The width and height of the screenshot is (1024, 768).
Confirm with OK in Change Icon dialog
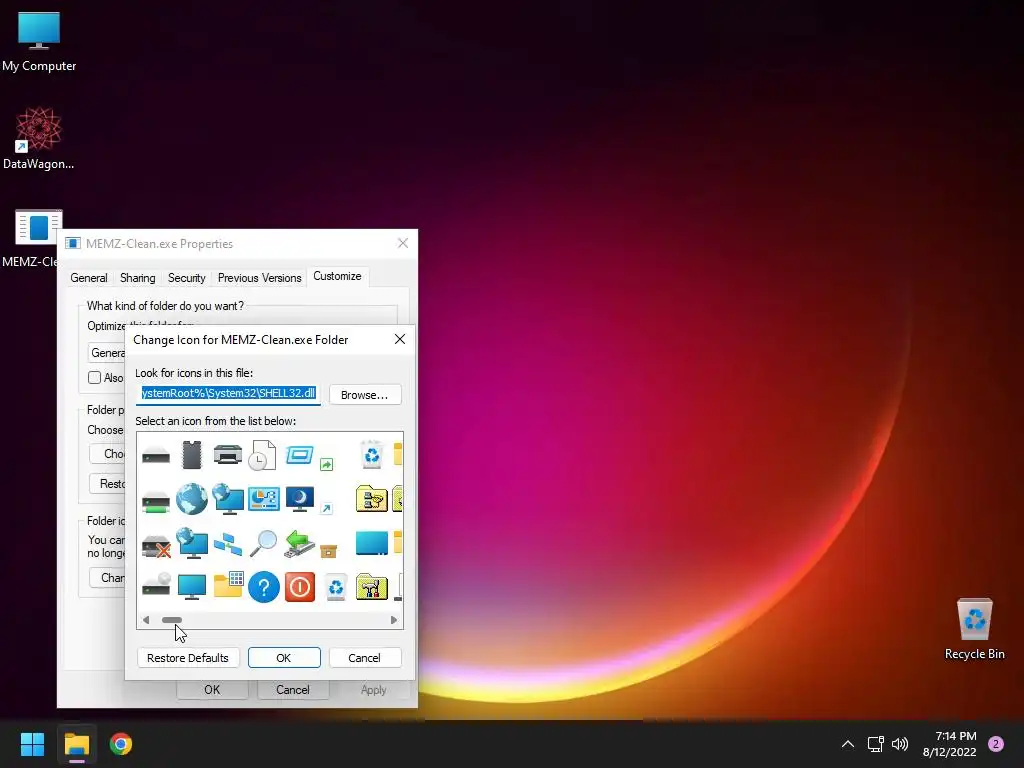(x=284, y=658)
